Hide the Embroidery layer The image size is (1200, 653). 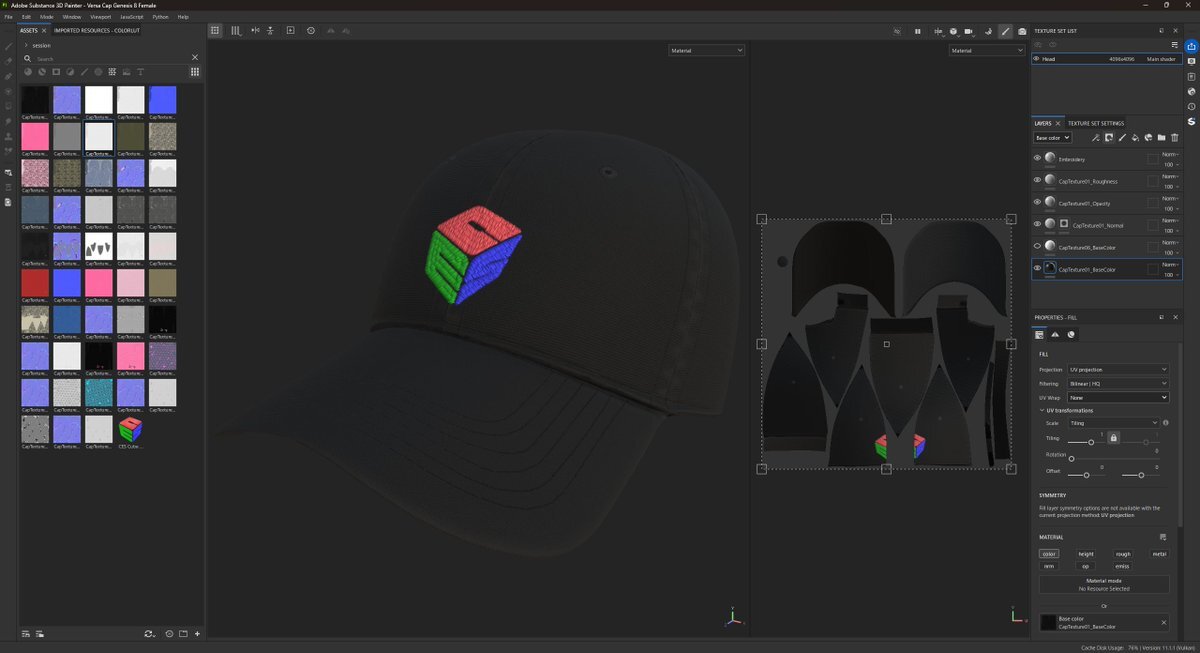(x=1037, y=158)
